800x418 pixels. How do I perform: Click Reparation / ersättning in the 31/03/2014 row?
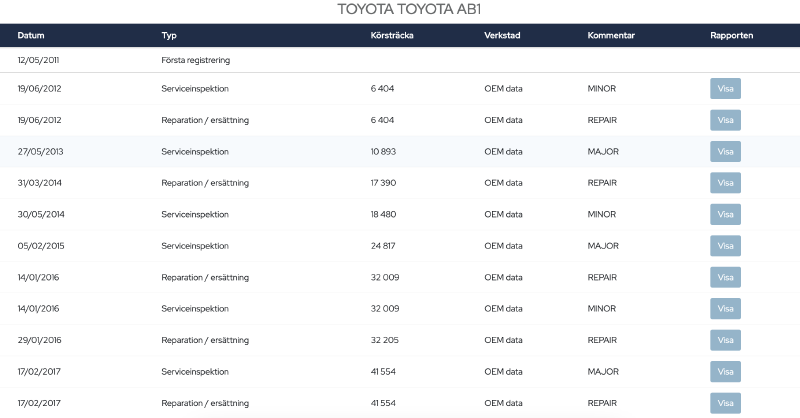click(205, 183)
